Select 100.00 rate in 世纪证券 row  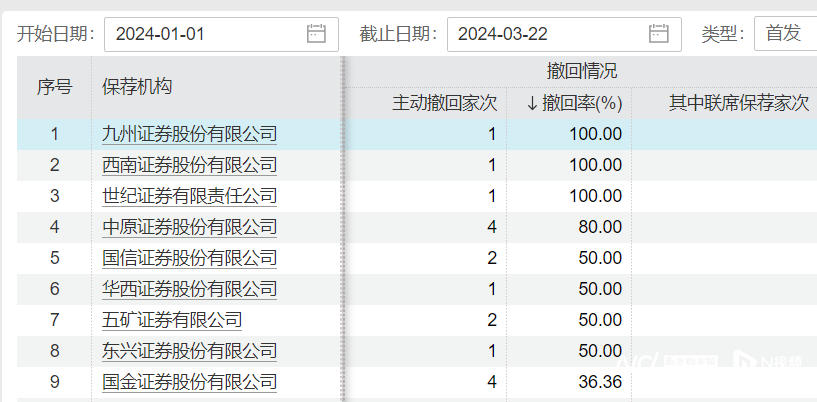click(x=596, y=196)
